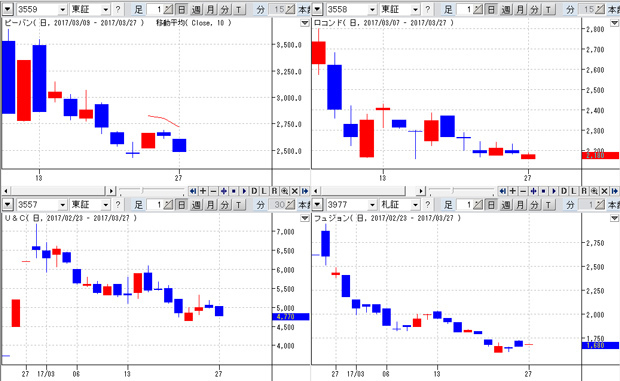Click zoom slider thumb below 3559 chart
This screenshot has height=381, width=620.
point(142,191)
